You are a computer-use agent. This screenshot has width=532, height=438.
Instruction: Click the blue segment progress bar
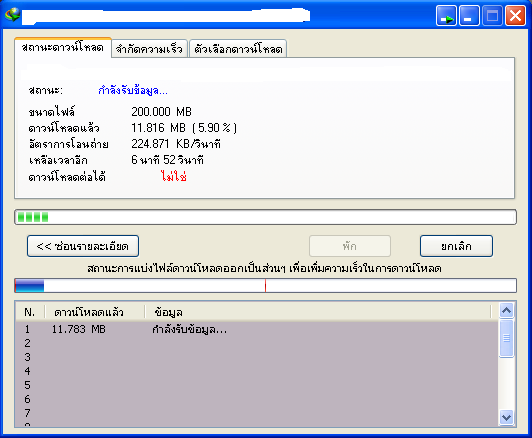pyautogui.click(x=265, y=286)
